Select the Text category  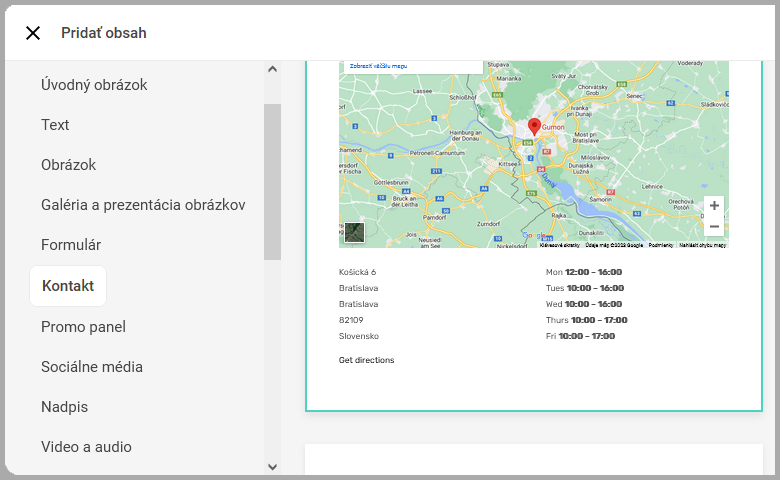(55, 125)
